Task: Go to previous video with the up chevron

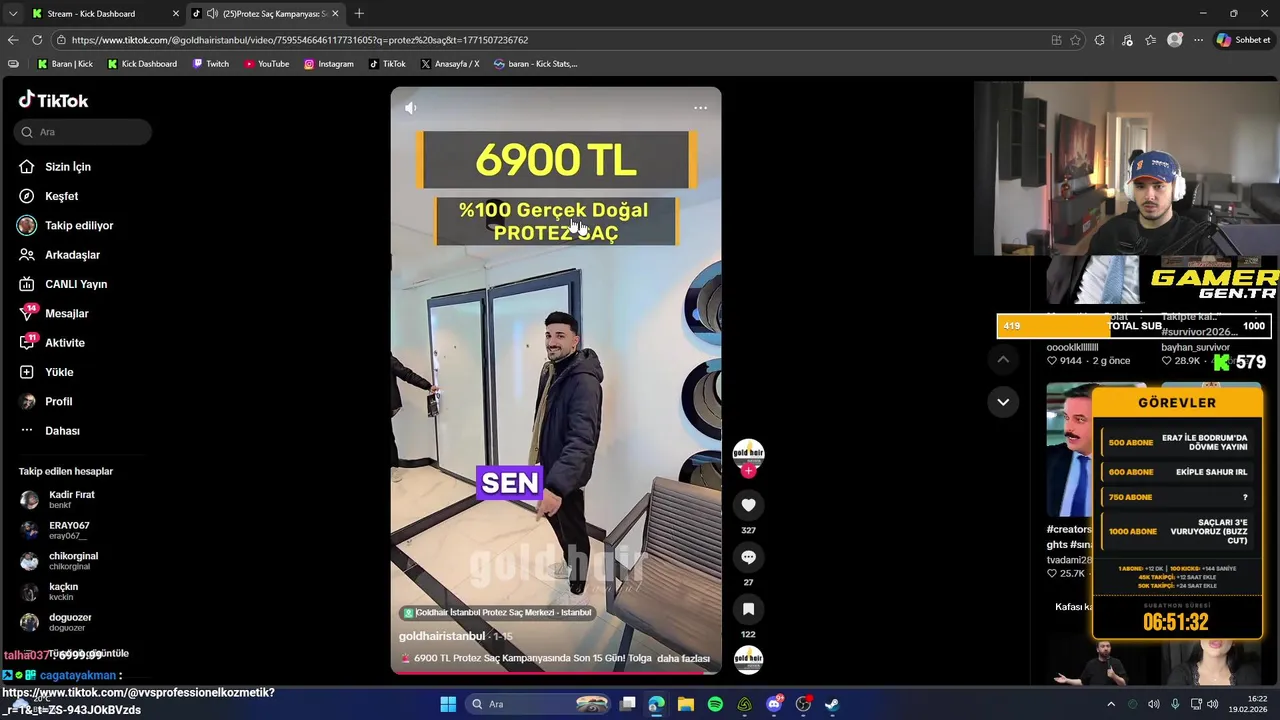Action: 1003,359
